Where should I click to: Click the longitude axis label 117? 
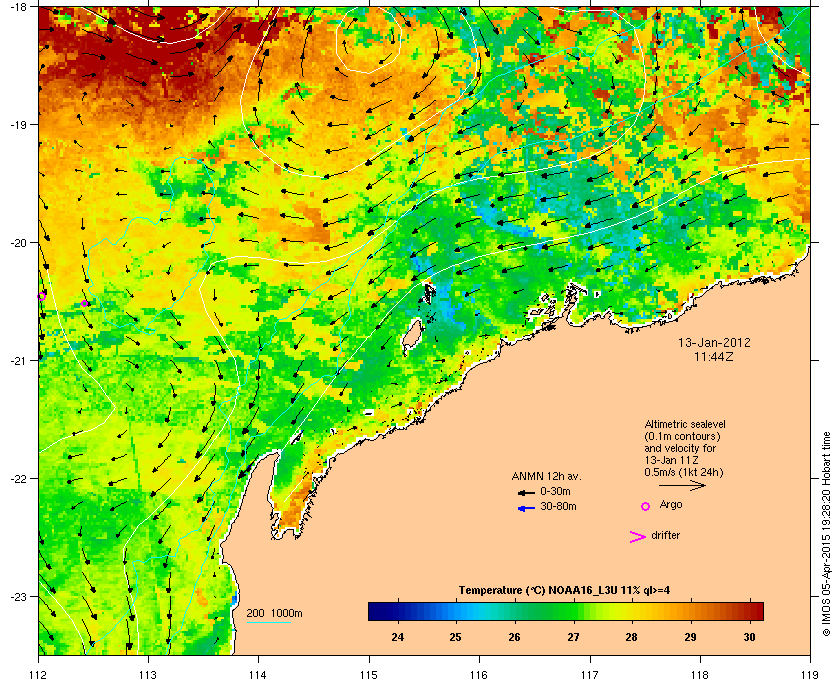pyautogui.click(x=589, y=675)
